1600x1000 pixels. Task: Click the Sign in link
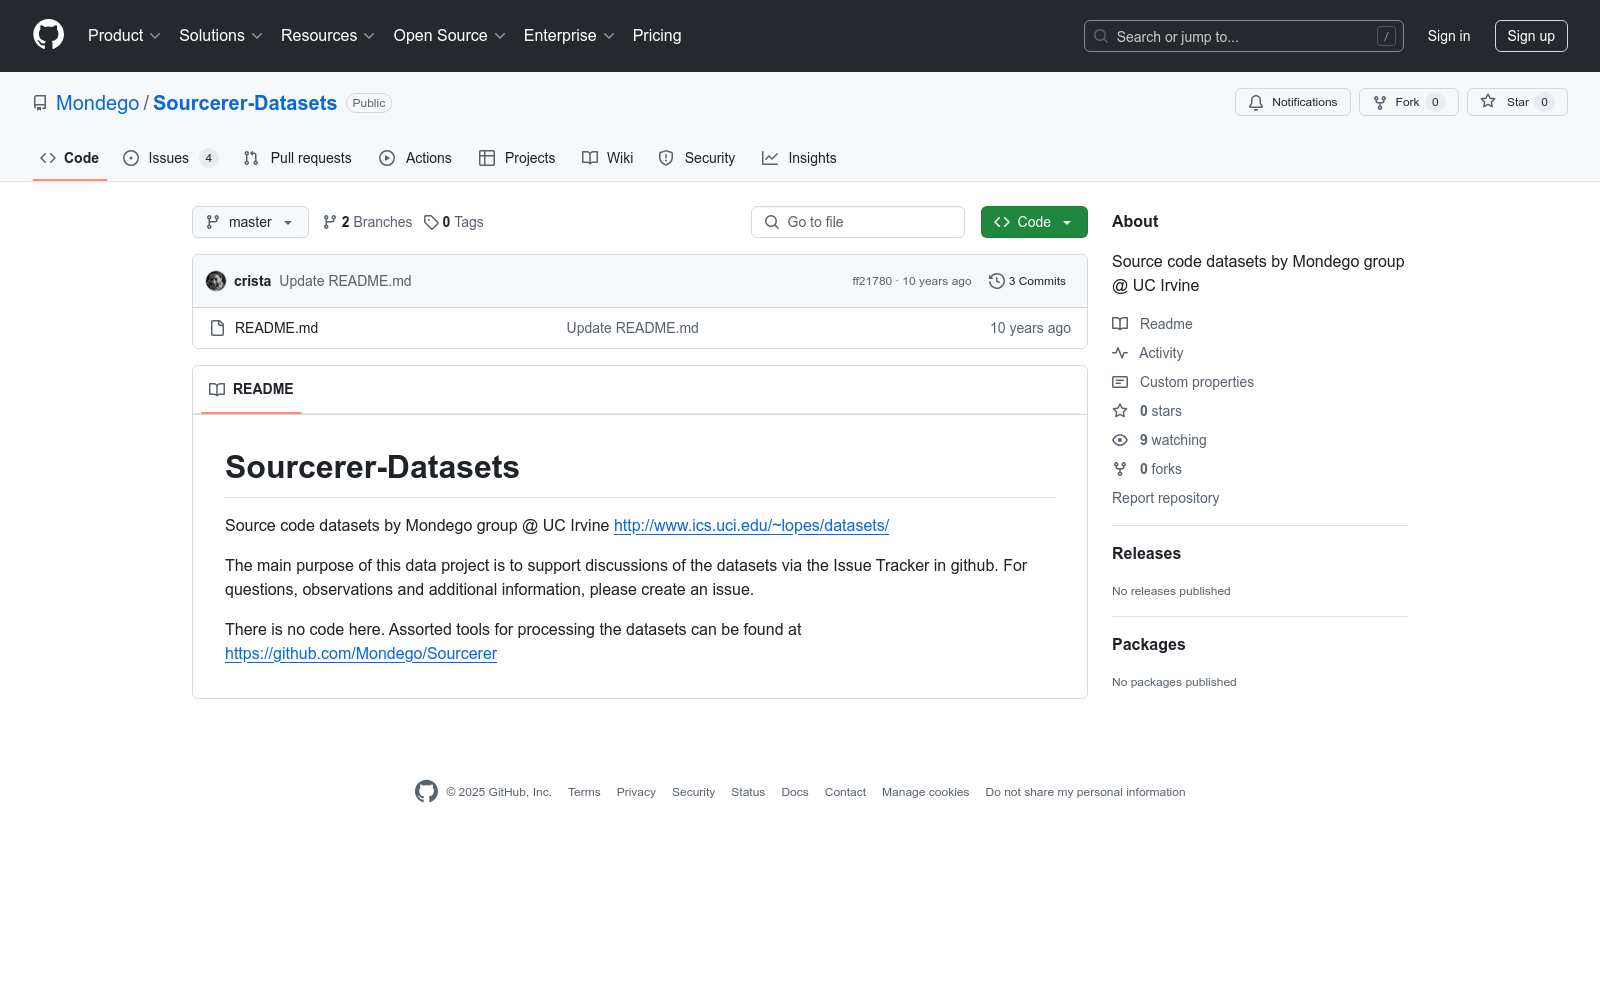1448,36
